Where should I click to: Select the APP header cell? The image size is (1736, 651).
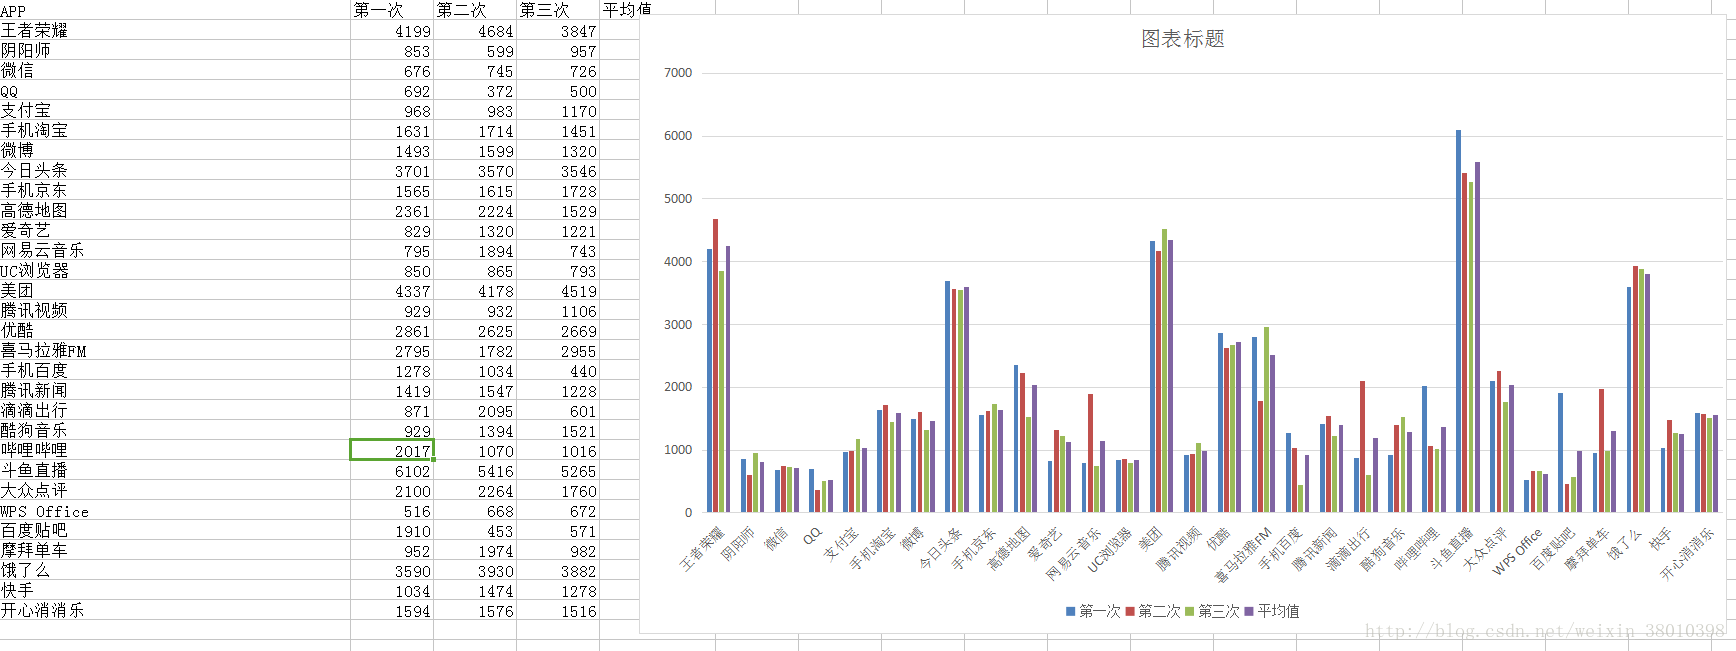(175, 10)
